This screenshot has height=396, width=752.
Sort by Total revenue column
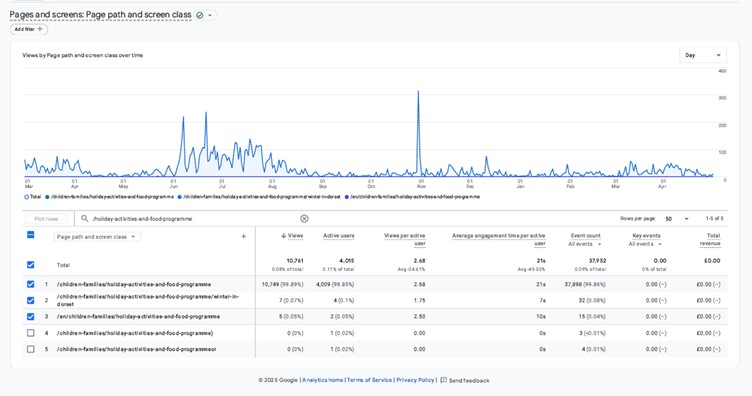tap(710, 240)
